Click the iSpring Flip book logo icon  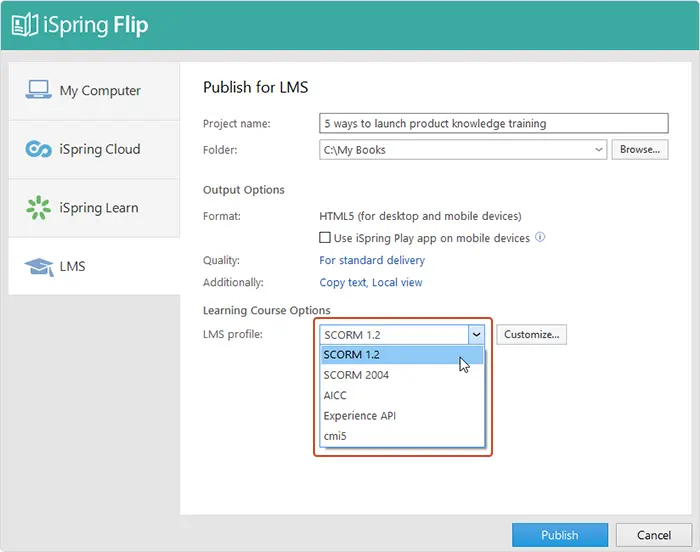pyautogui.click(x=25, y=25)
